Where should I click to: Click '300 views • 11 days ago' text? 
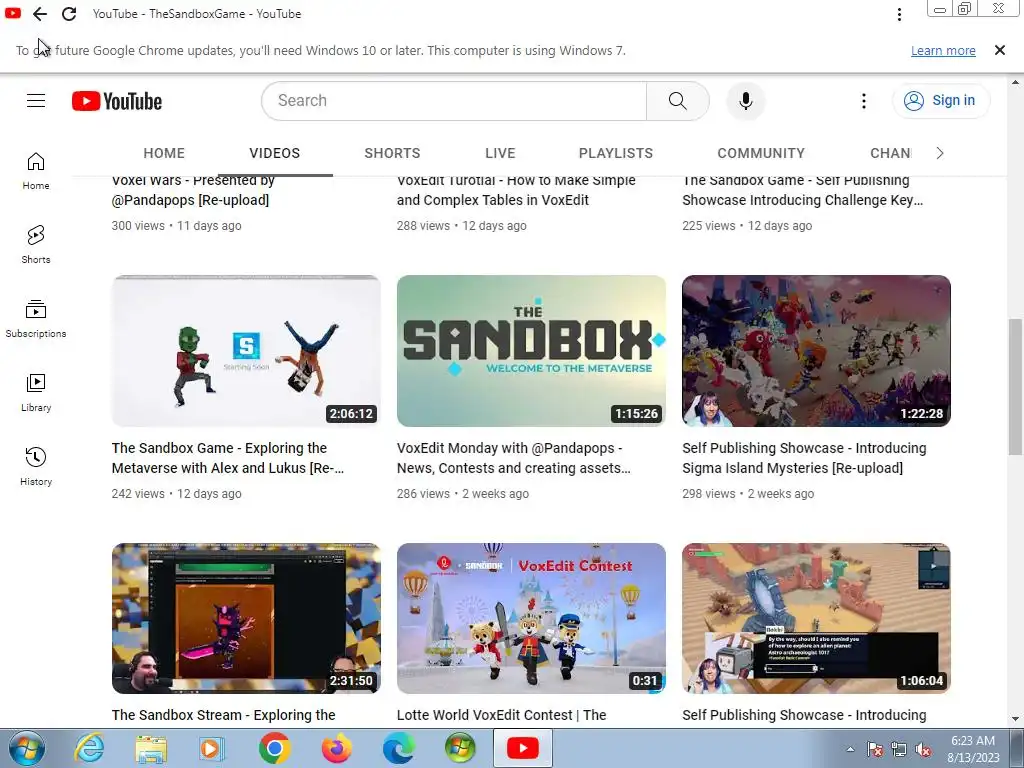(176, 225)
